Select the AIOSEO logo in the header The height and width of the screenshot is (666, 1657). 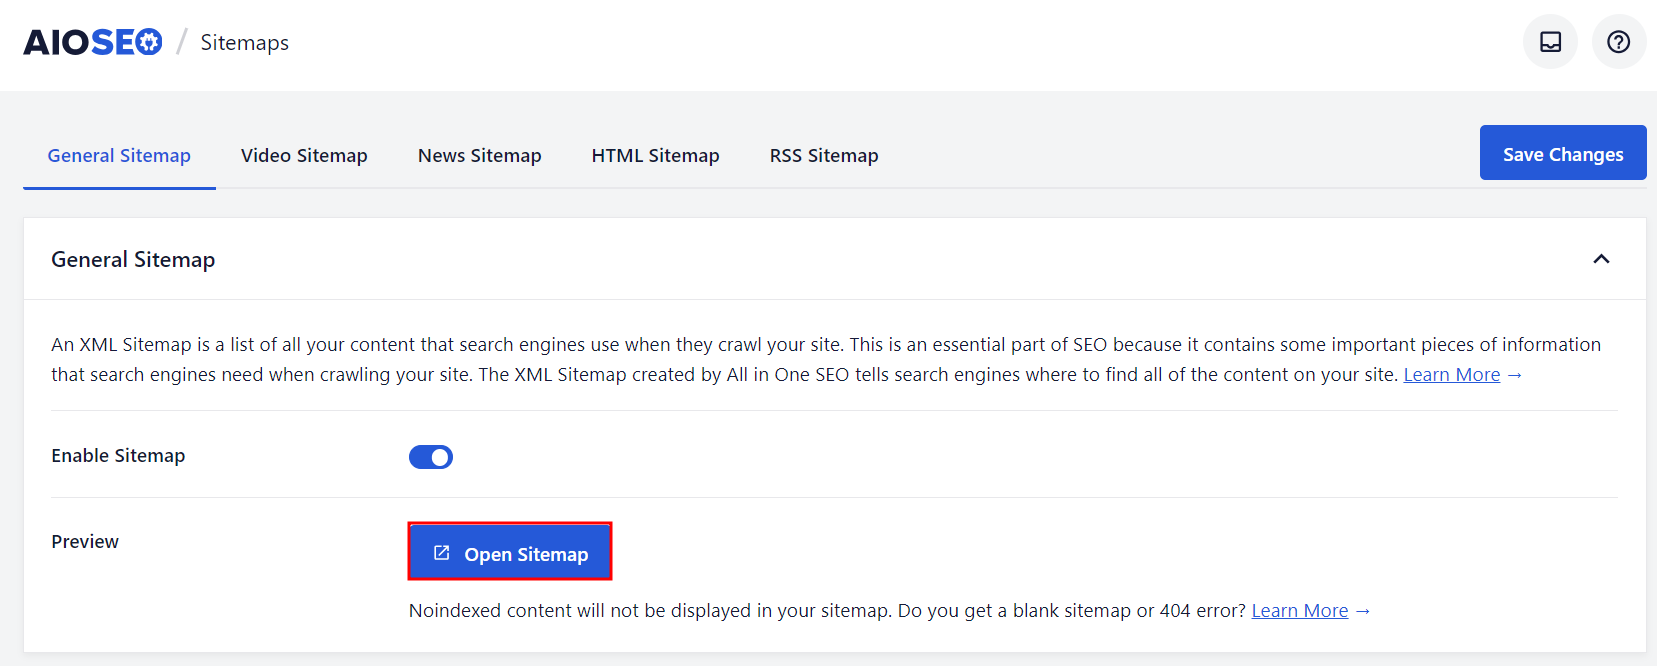click(x=93, y=41)
